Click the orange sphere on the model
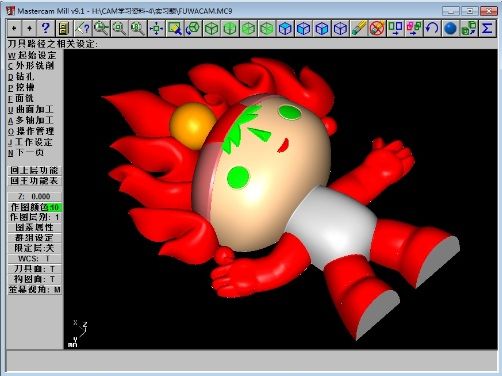This screenshot has height=376, width=502. [x=191, y=125]
